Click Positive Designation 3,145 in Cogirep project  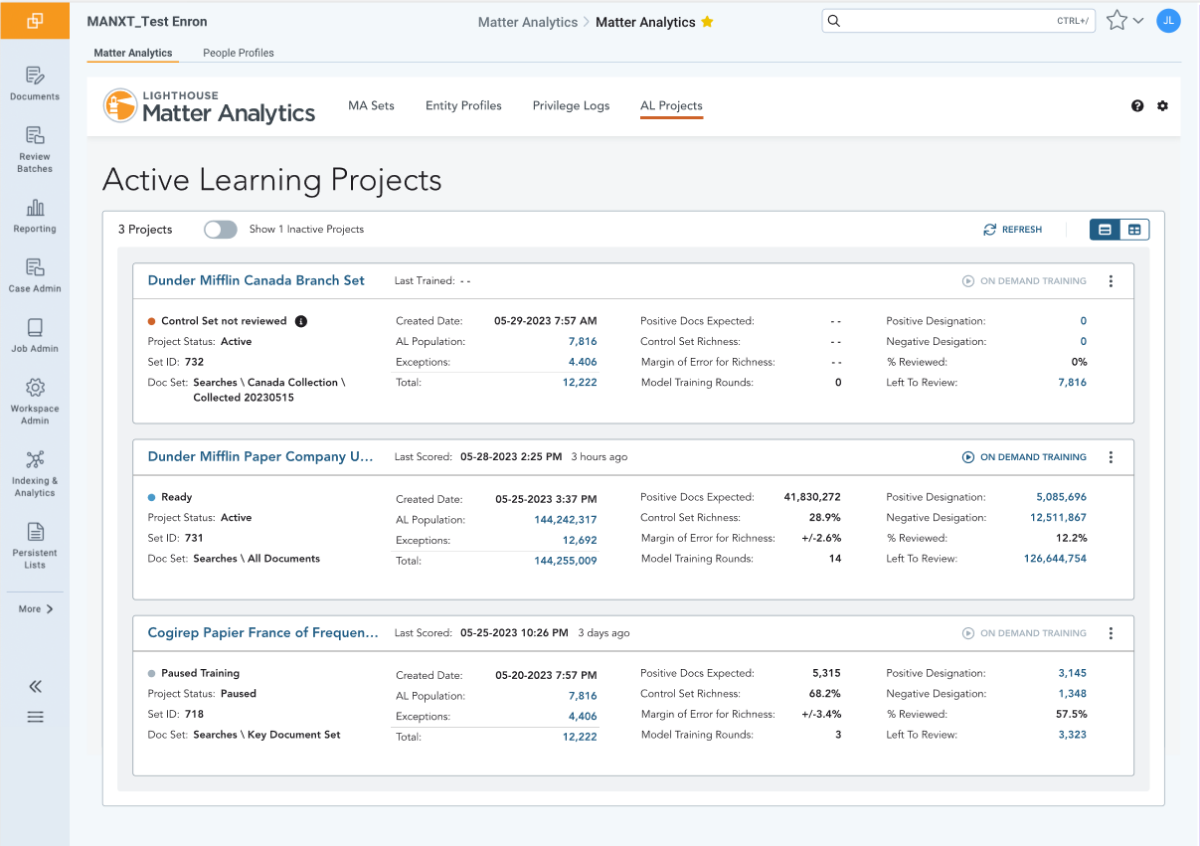[1073, 673]
